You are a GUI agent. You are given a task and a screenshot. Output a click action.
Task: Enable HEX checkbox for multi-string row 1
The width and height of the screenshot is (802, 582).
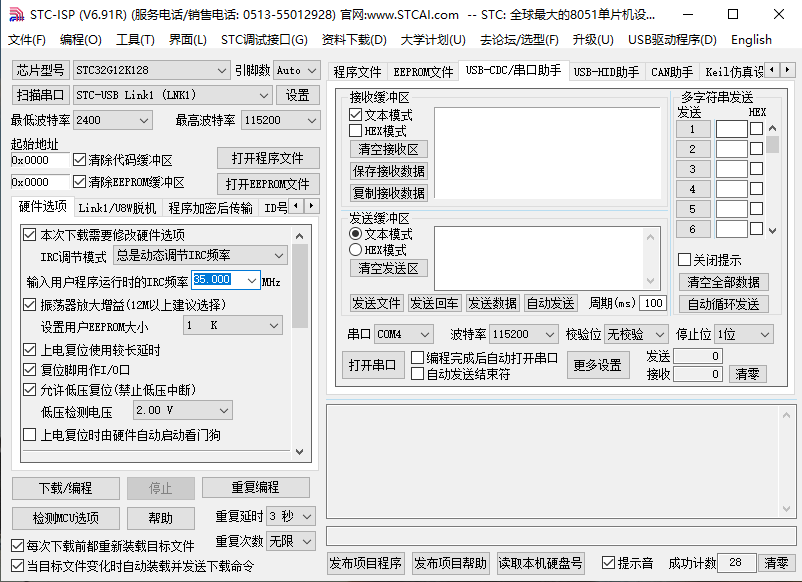tap(756, 128)
